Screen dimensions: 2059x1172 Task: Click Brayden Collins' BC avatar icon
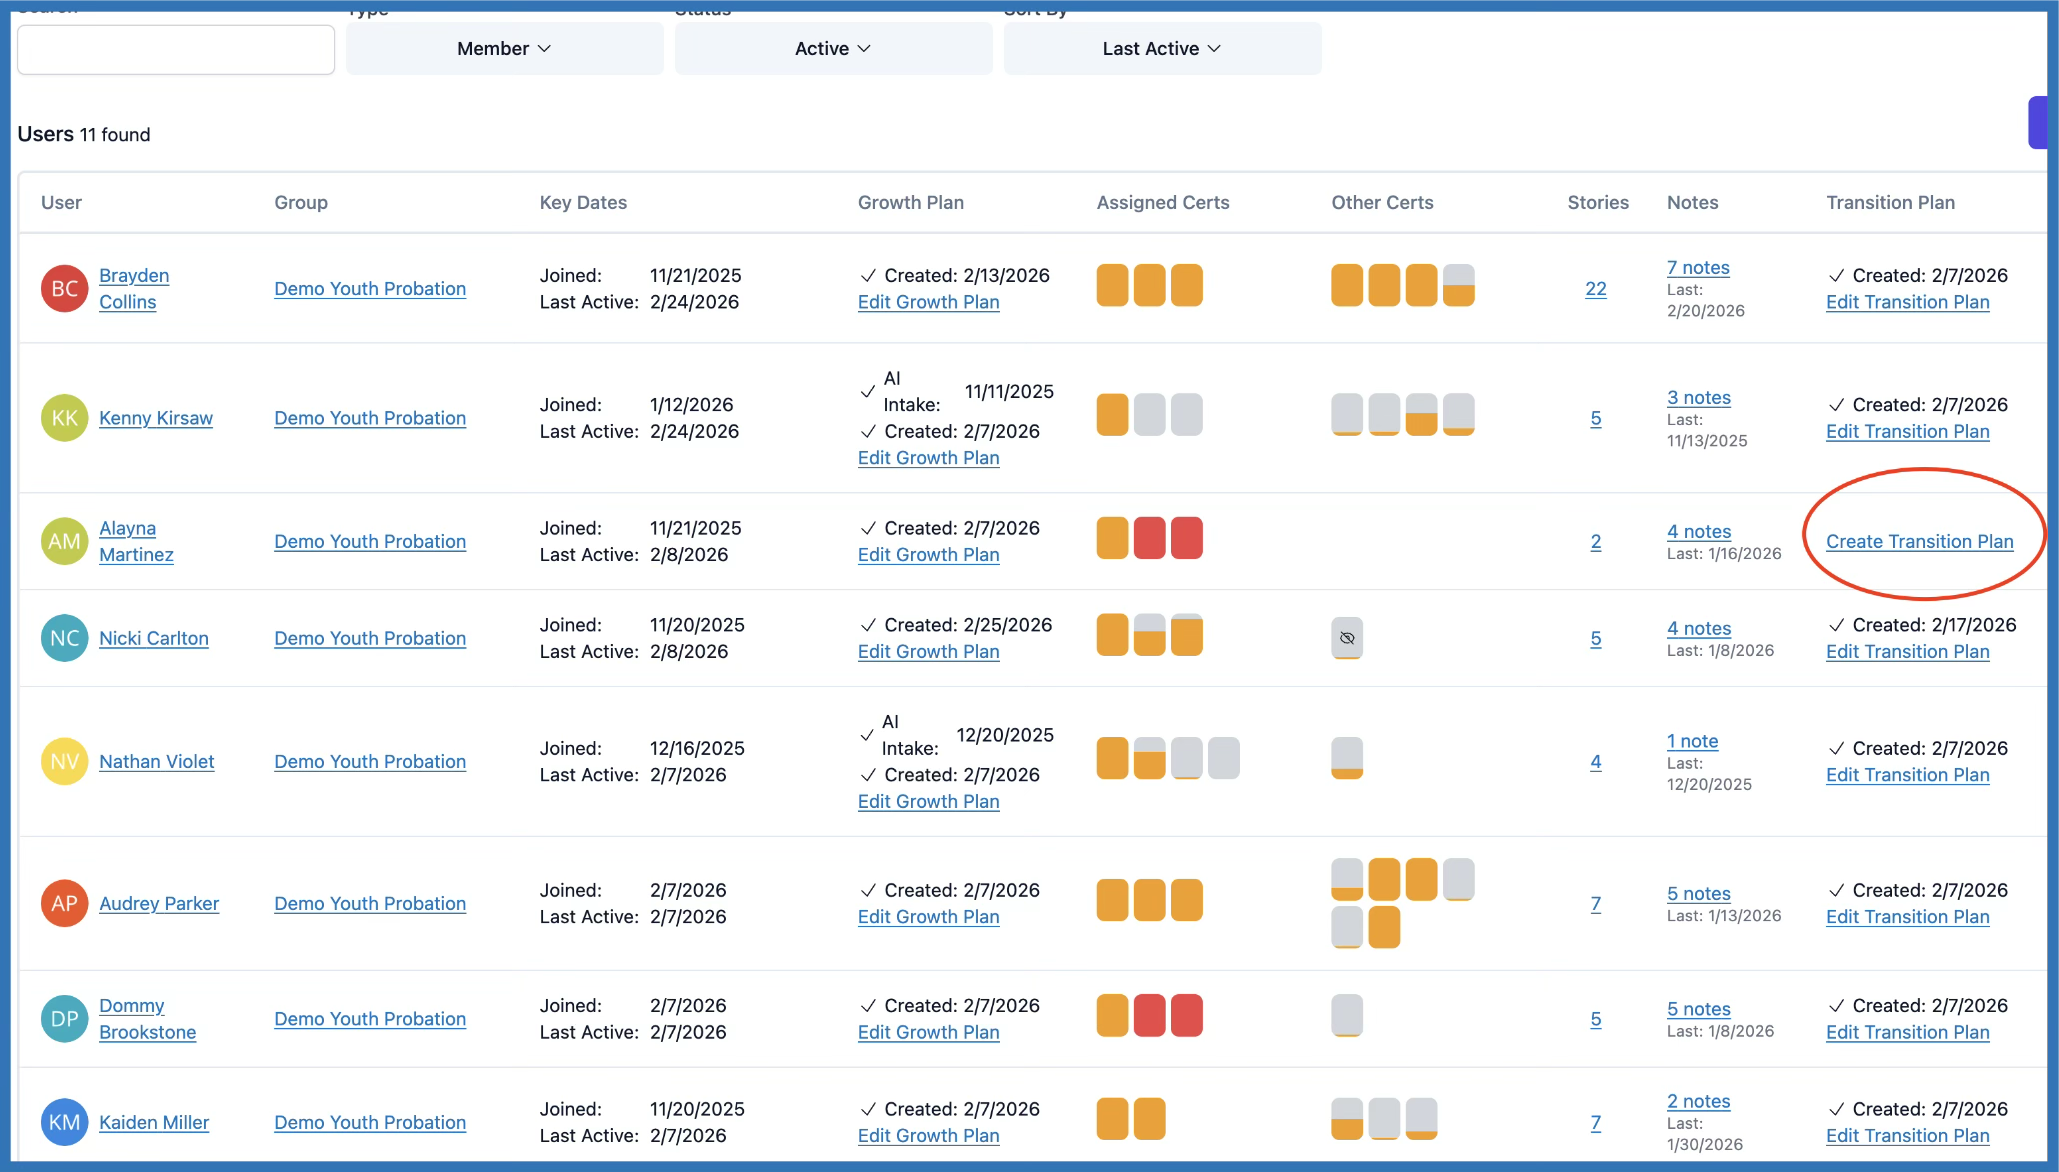click(64, 288)
